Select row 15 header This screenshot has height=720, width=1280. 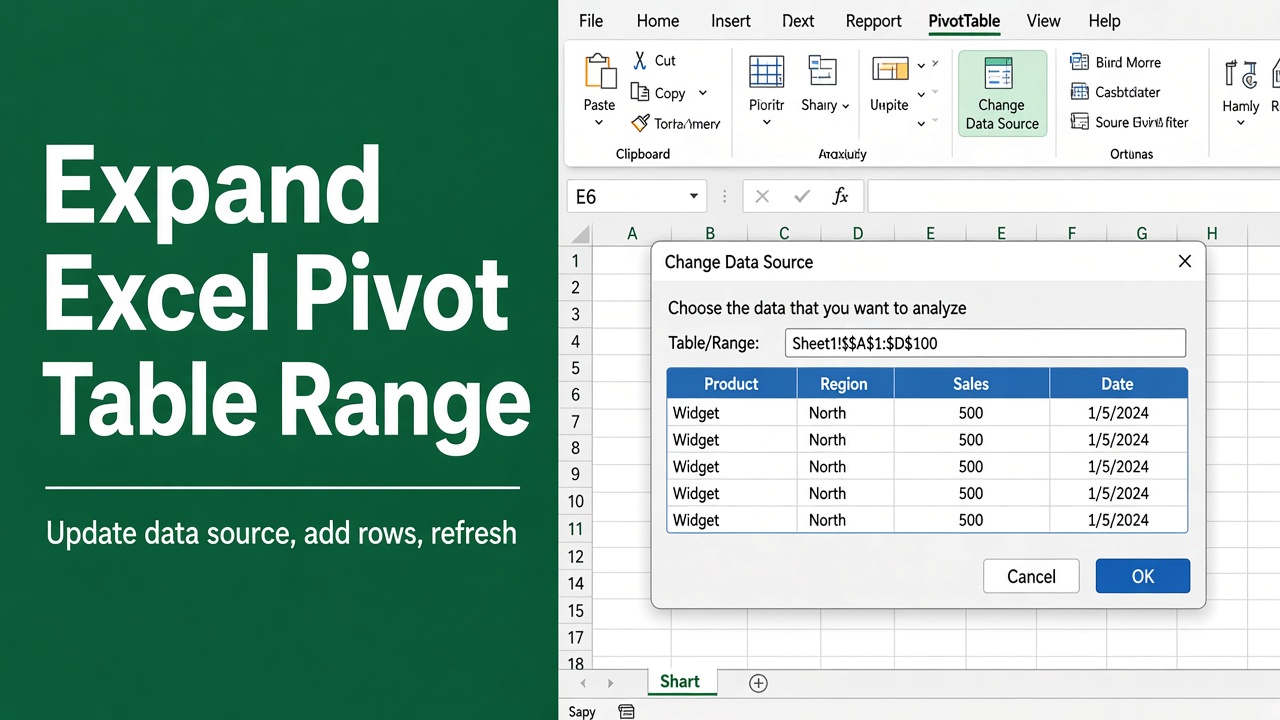pyautogui.click(x=575, y=610)
